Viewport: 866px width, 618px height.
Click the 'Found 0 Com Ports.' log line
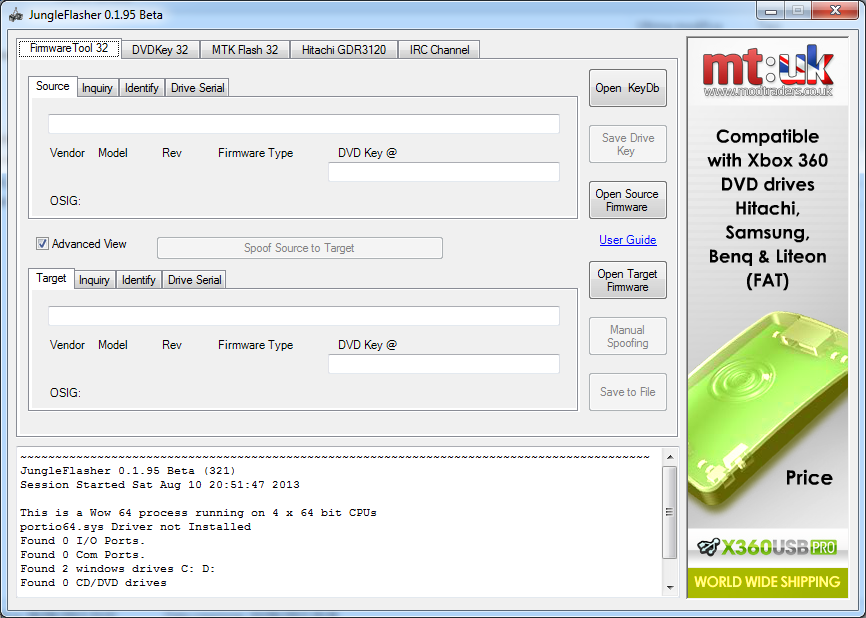[83, 554]
